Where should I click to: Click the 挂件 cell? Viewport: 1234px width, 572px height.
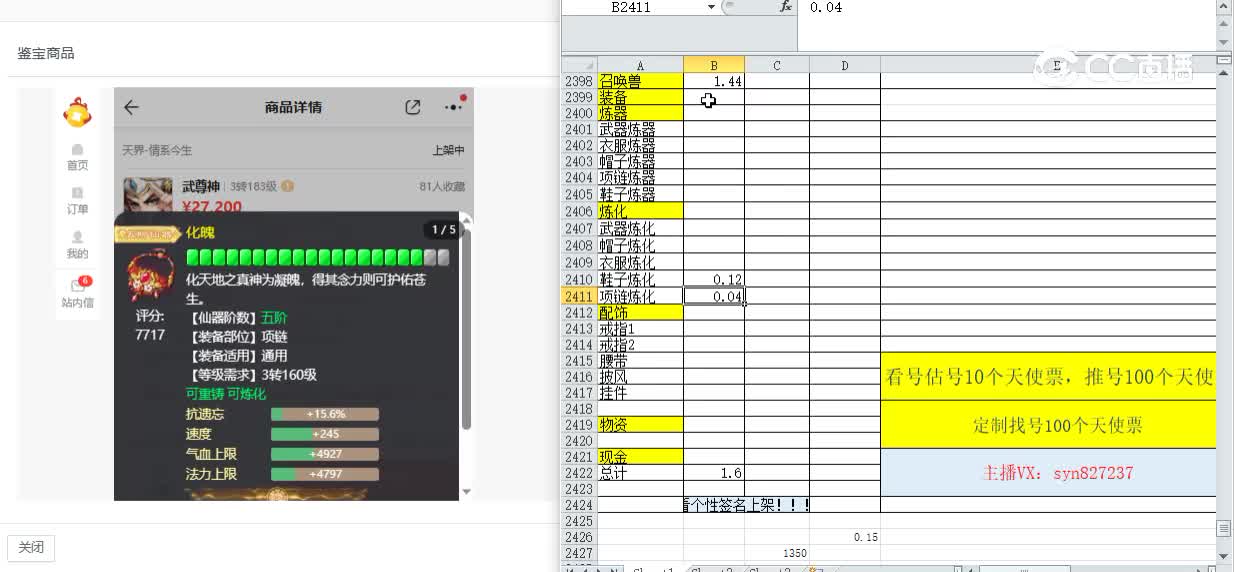pos(640,393)
